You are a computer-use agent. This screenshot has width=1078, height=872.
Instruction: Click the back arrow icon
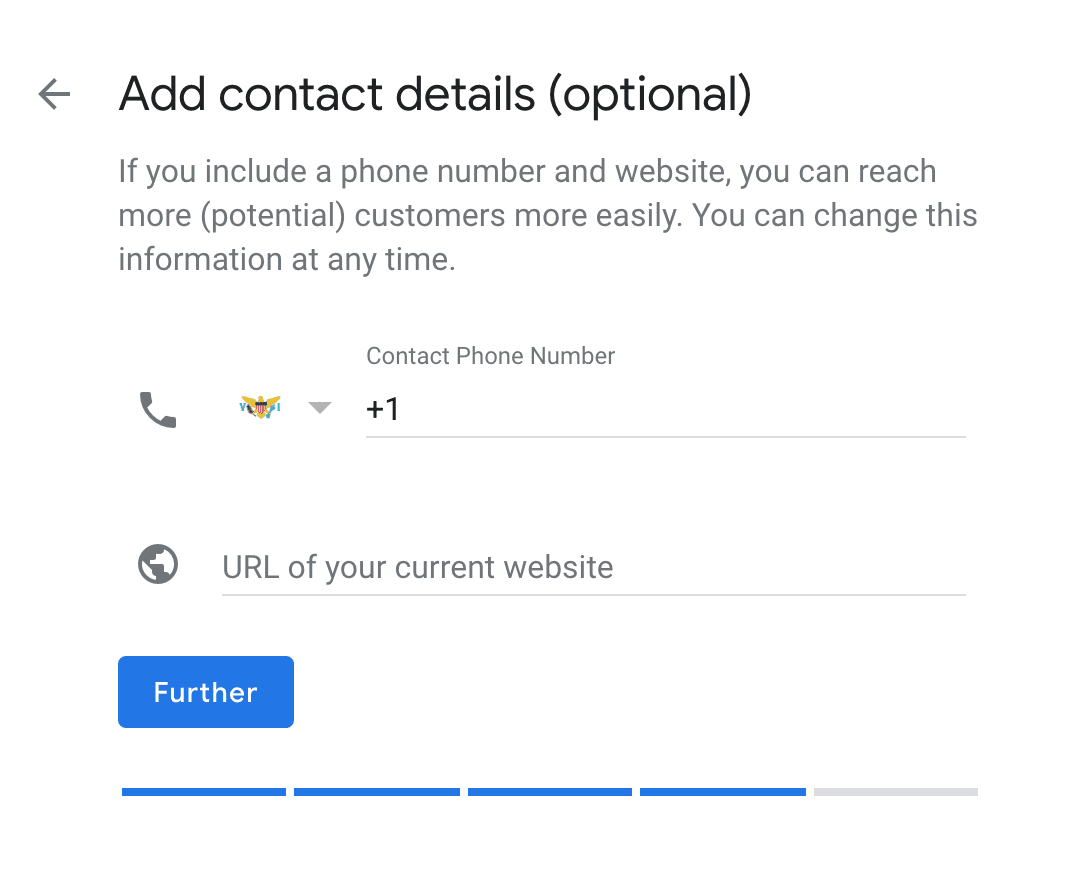(x=54, y=94)
